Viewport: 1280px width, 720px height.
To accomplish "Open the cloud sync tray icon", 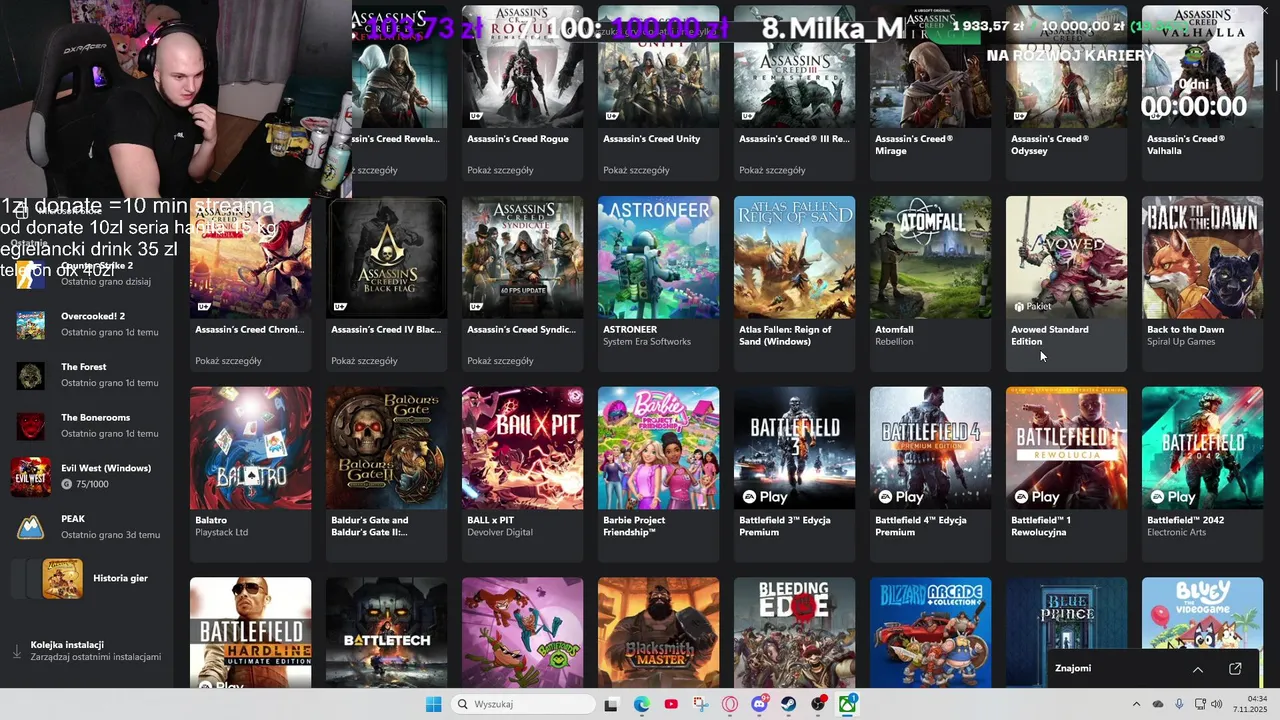I will (1158, 704).
